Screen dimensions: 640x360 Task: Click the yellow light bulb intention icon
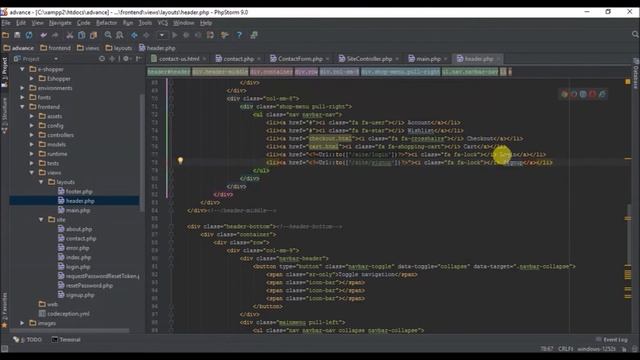pyautogui.click(x=180, y=161)
